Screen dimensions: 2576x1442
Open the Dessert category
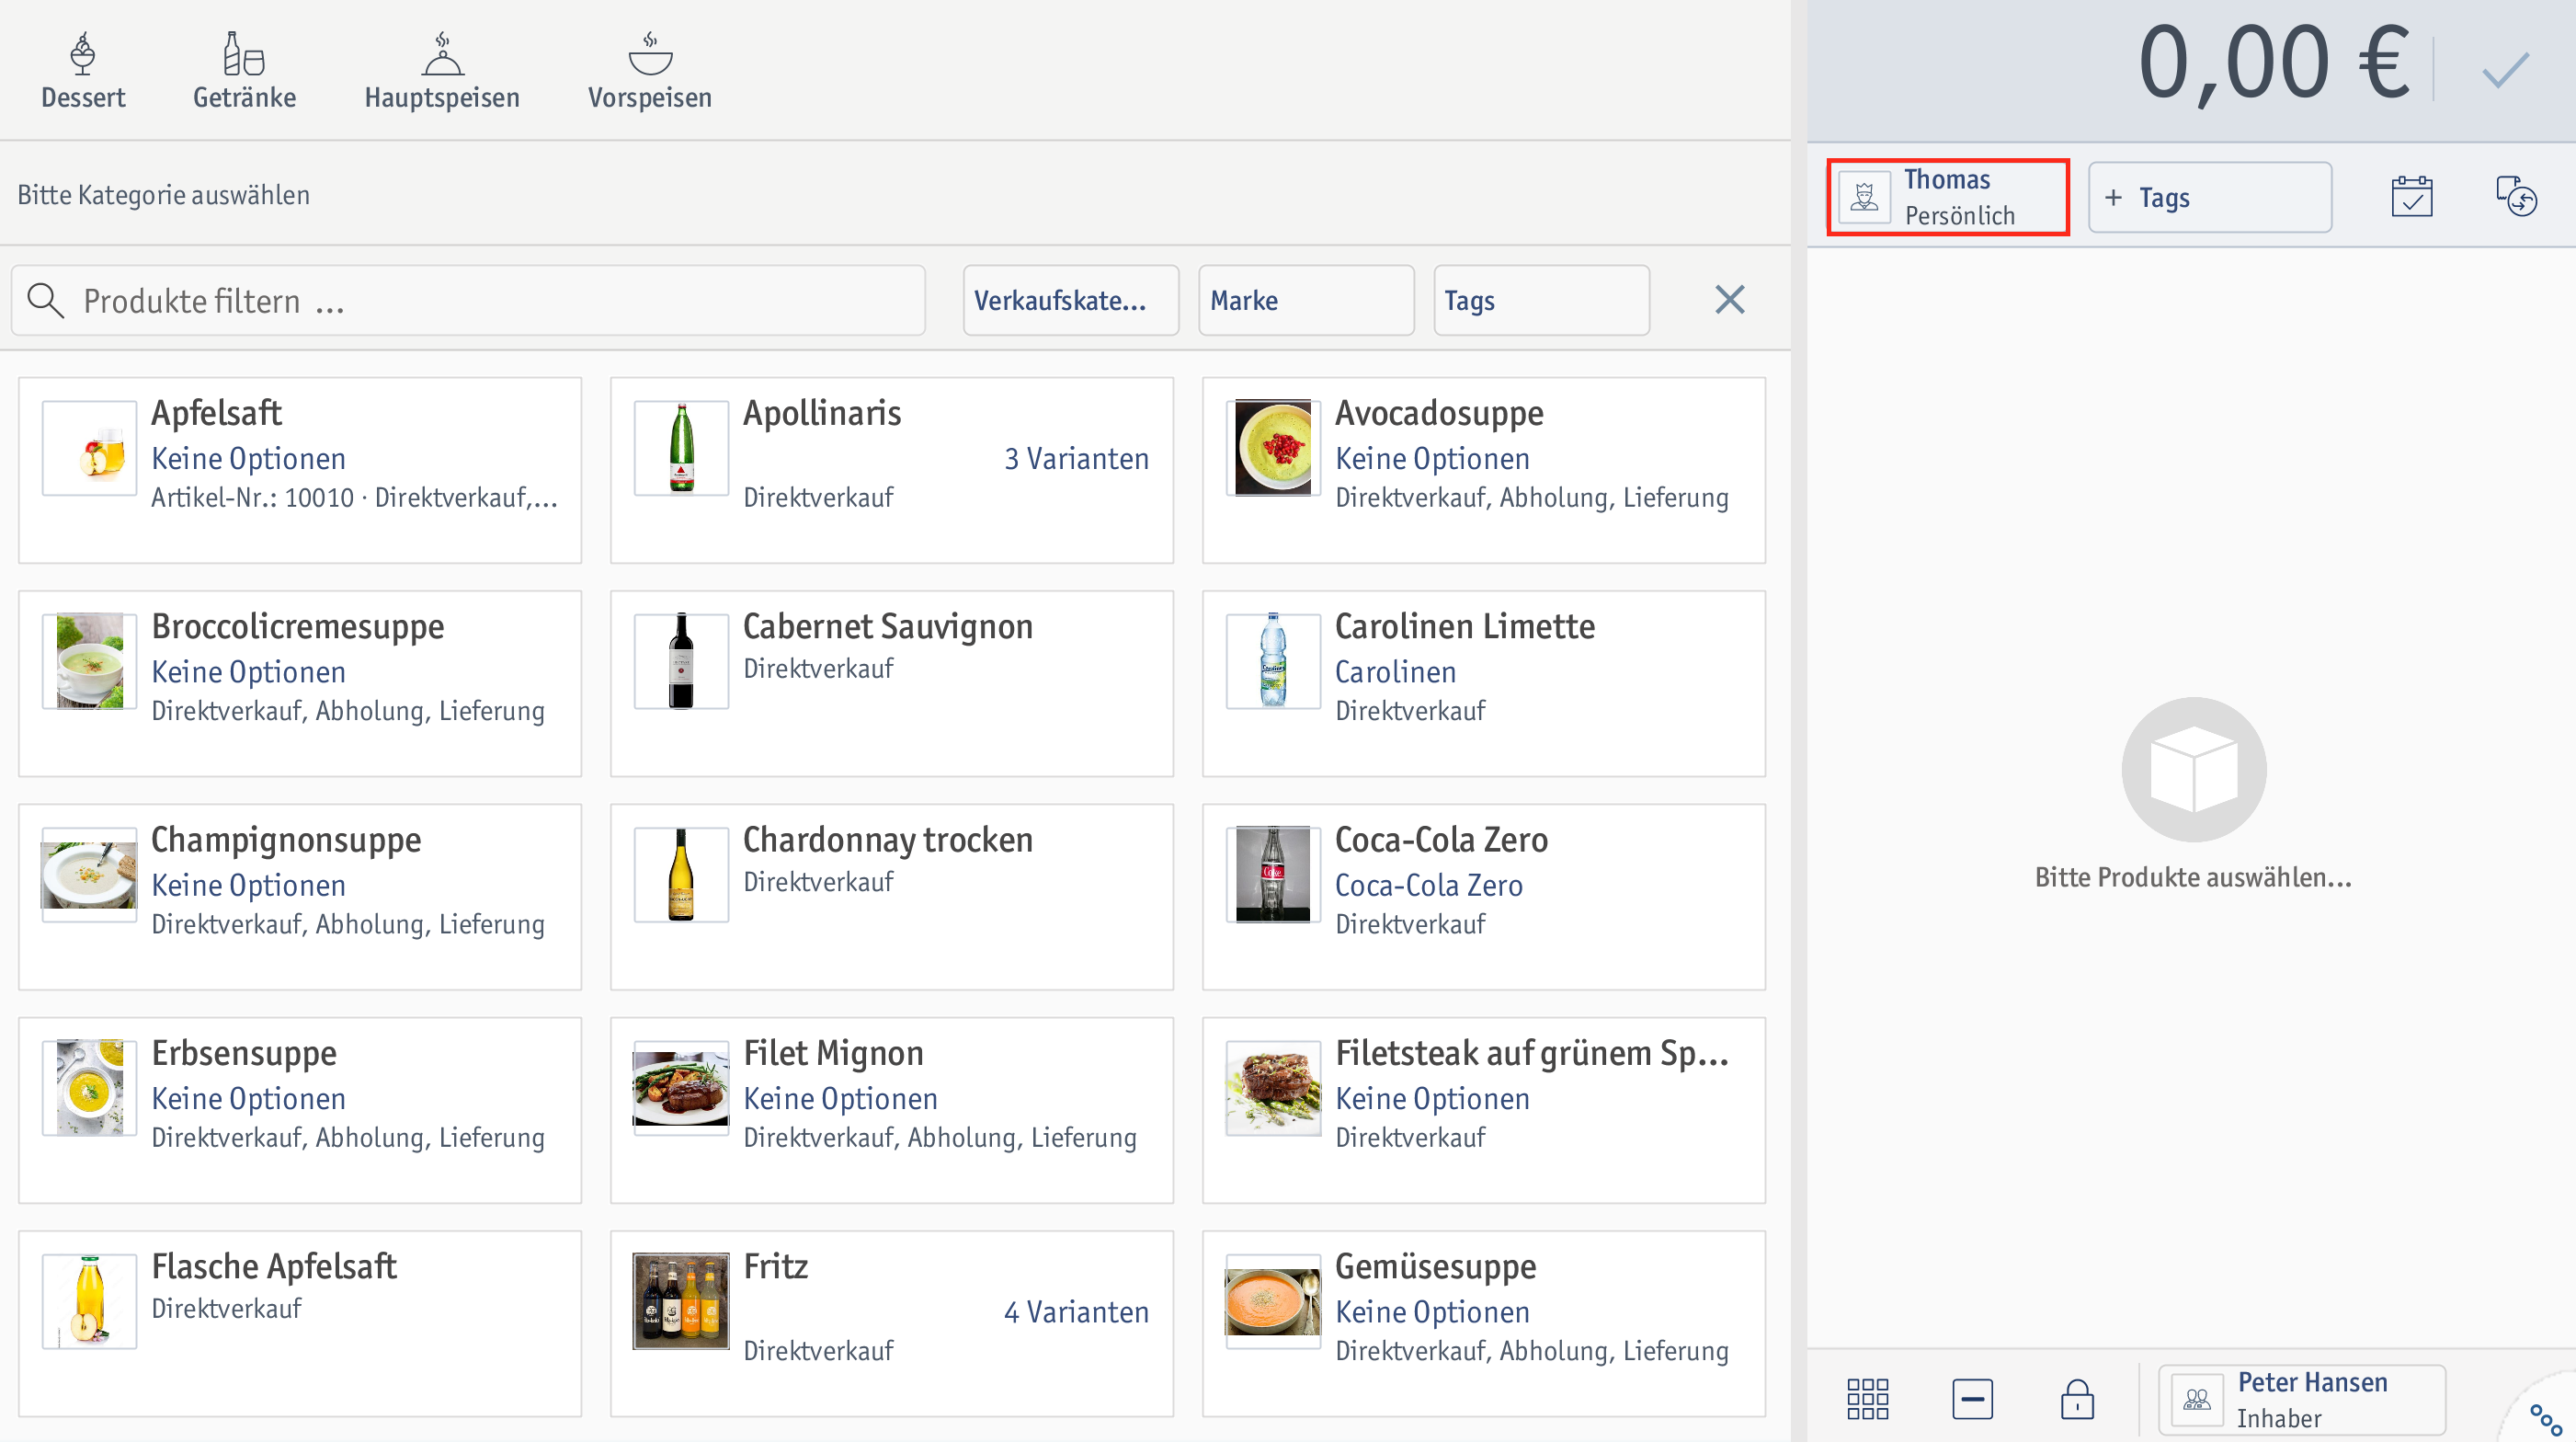pos(83,70)
